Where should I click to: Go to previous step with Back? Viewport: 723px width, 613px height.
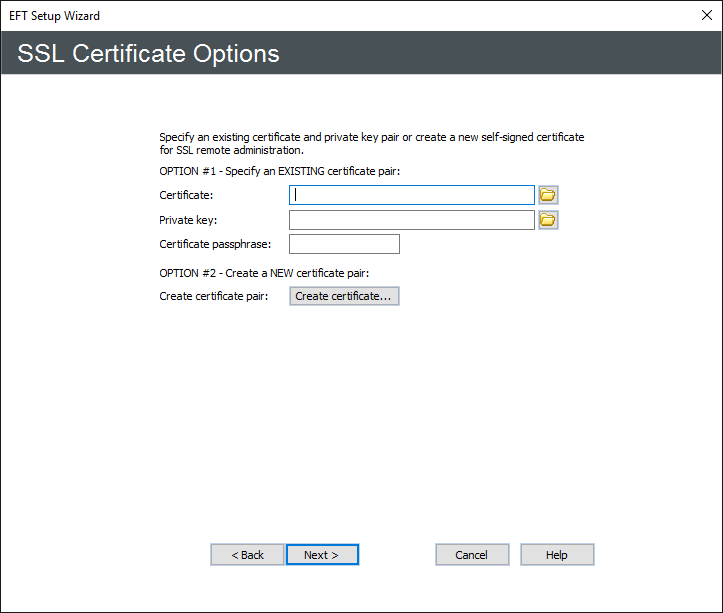coord(247,555)
